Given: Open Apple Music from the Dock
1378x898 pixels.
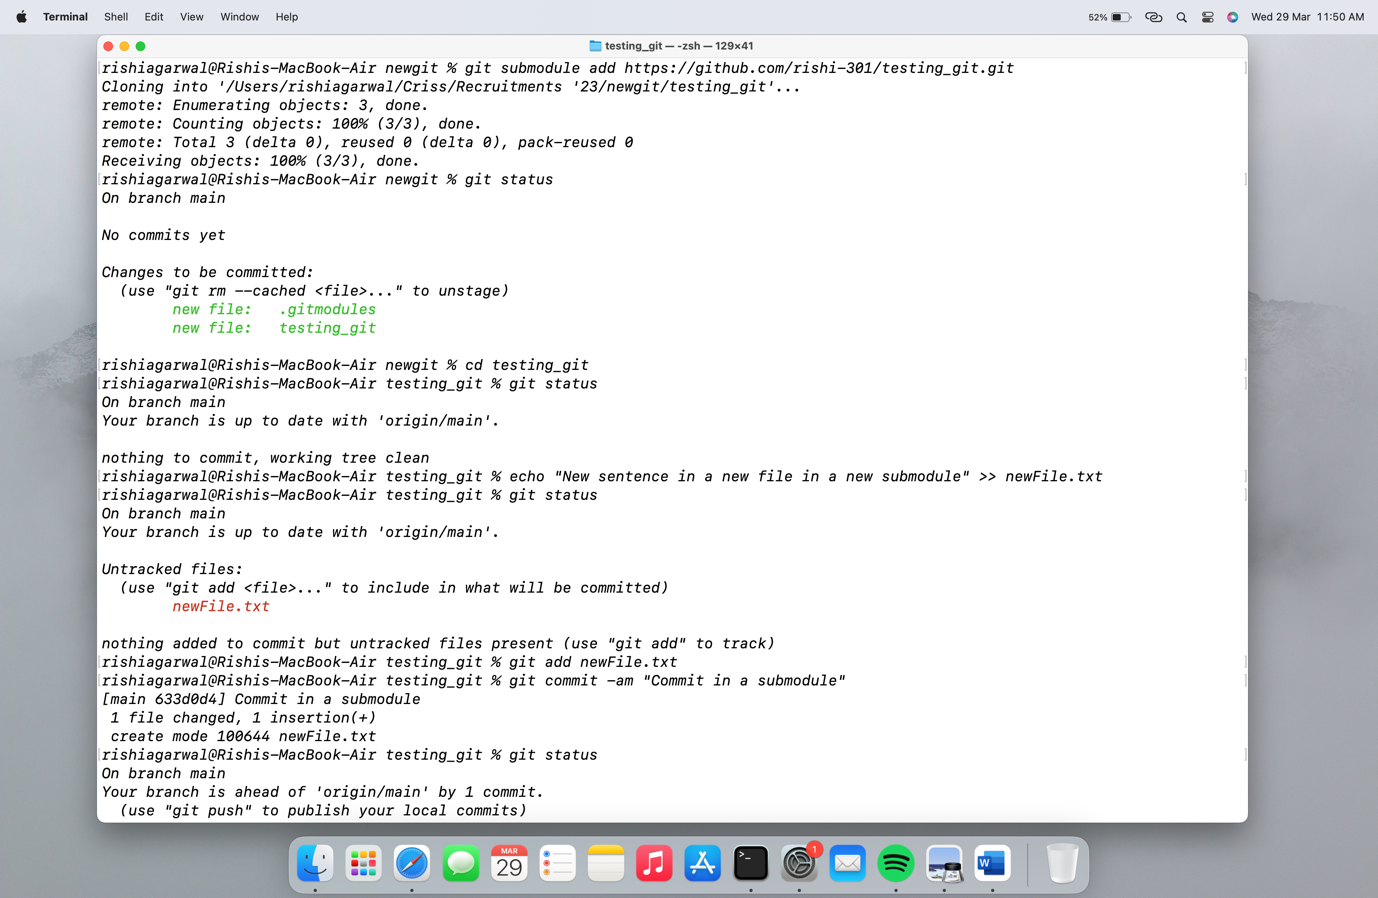Looking at the screenshot, I should click(x=654, y=862).
